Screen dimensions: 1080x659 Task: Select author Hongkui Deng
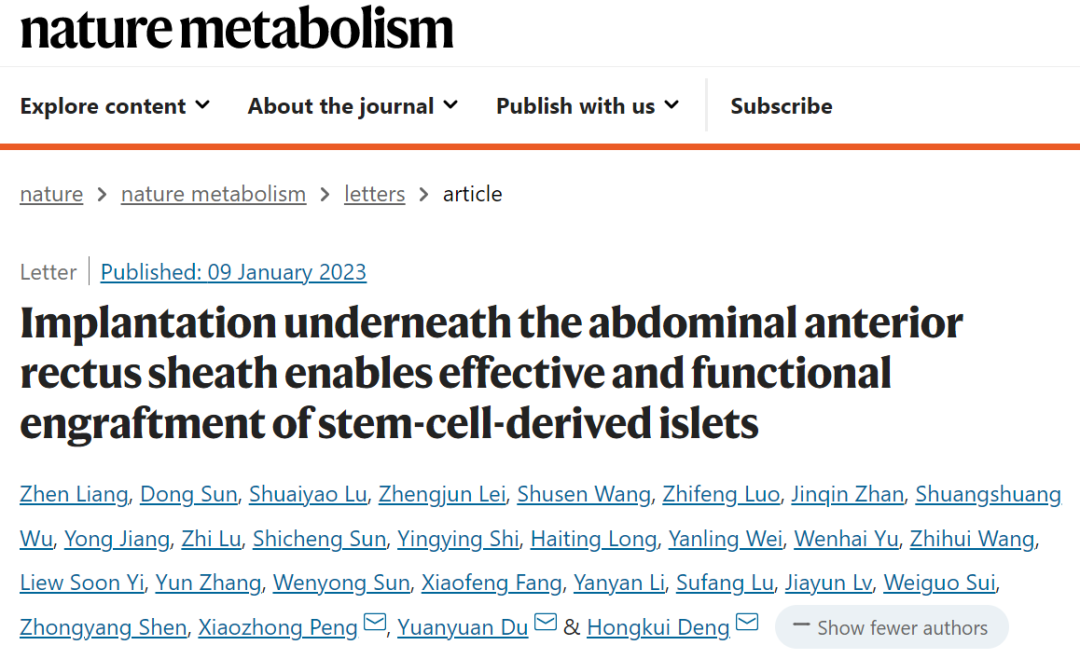click(657, 628)
